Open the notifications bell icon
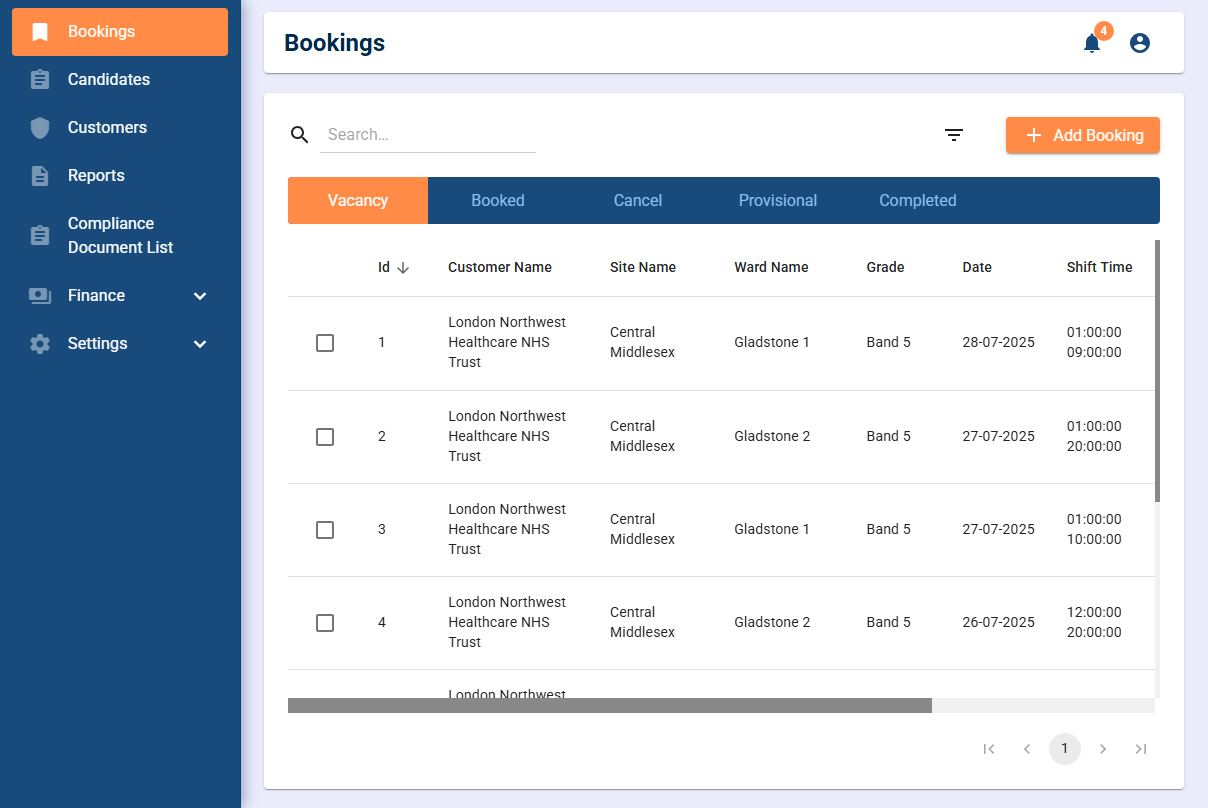The width and height of the screenshot is (1208, 808). (1092, 43)
